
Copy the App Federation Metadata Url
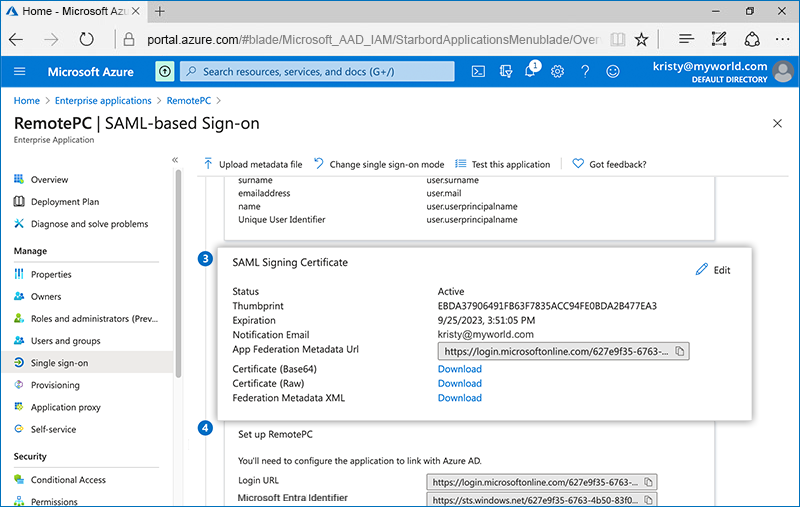(679, 352)
